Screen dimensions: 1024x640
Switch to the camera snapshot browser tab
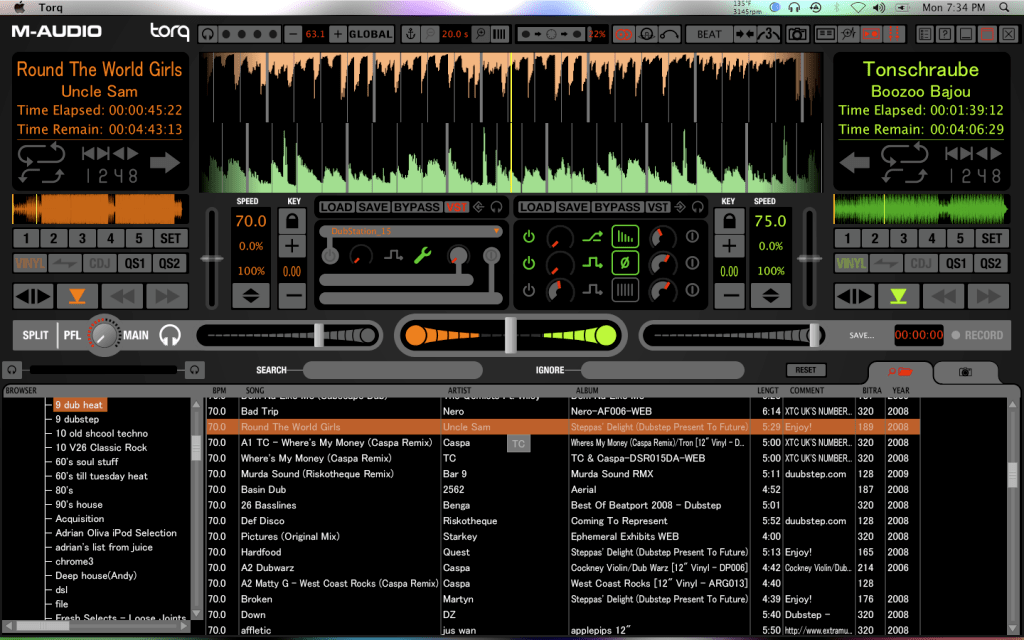pyautogui.click(x=965, y=372)
